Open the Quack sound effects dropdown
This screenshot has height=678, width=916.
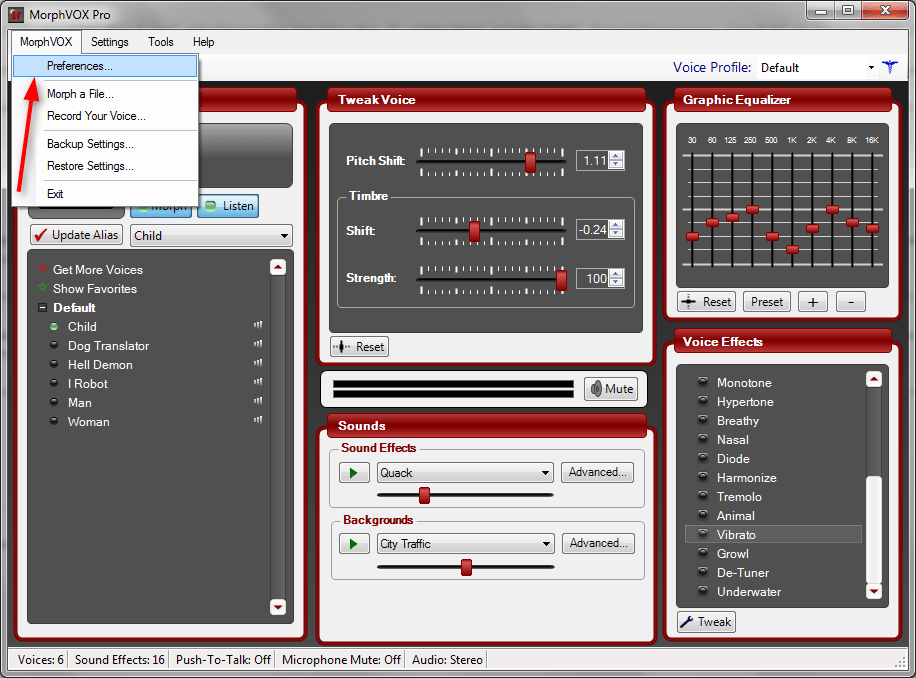[465, 472]
